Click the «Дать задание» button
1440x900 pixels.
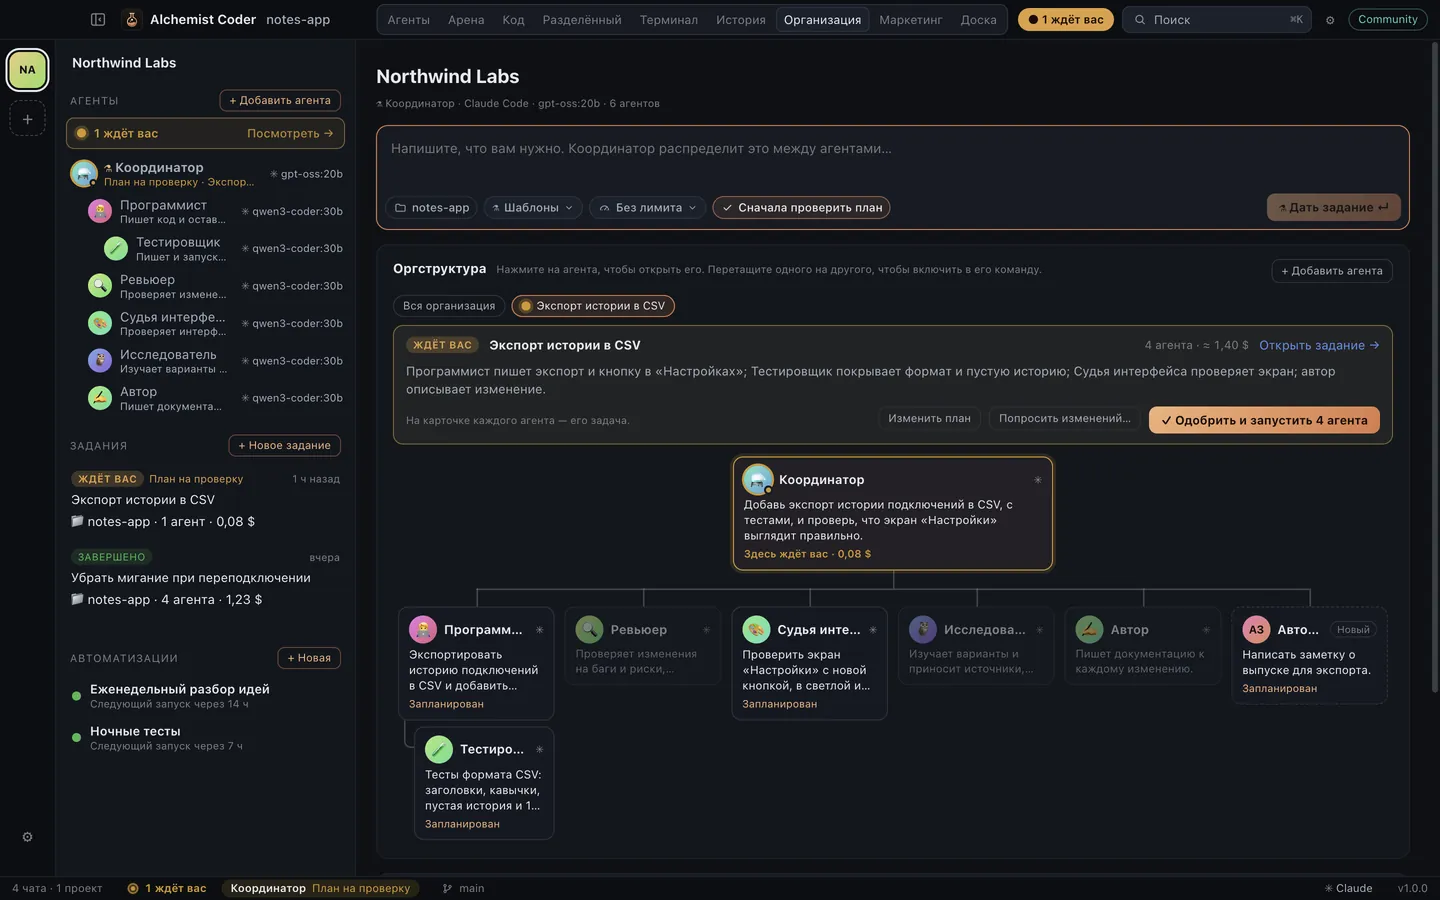coord(1333,207)
